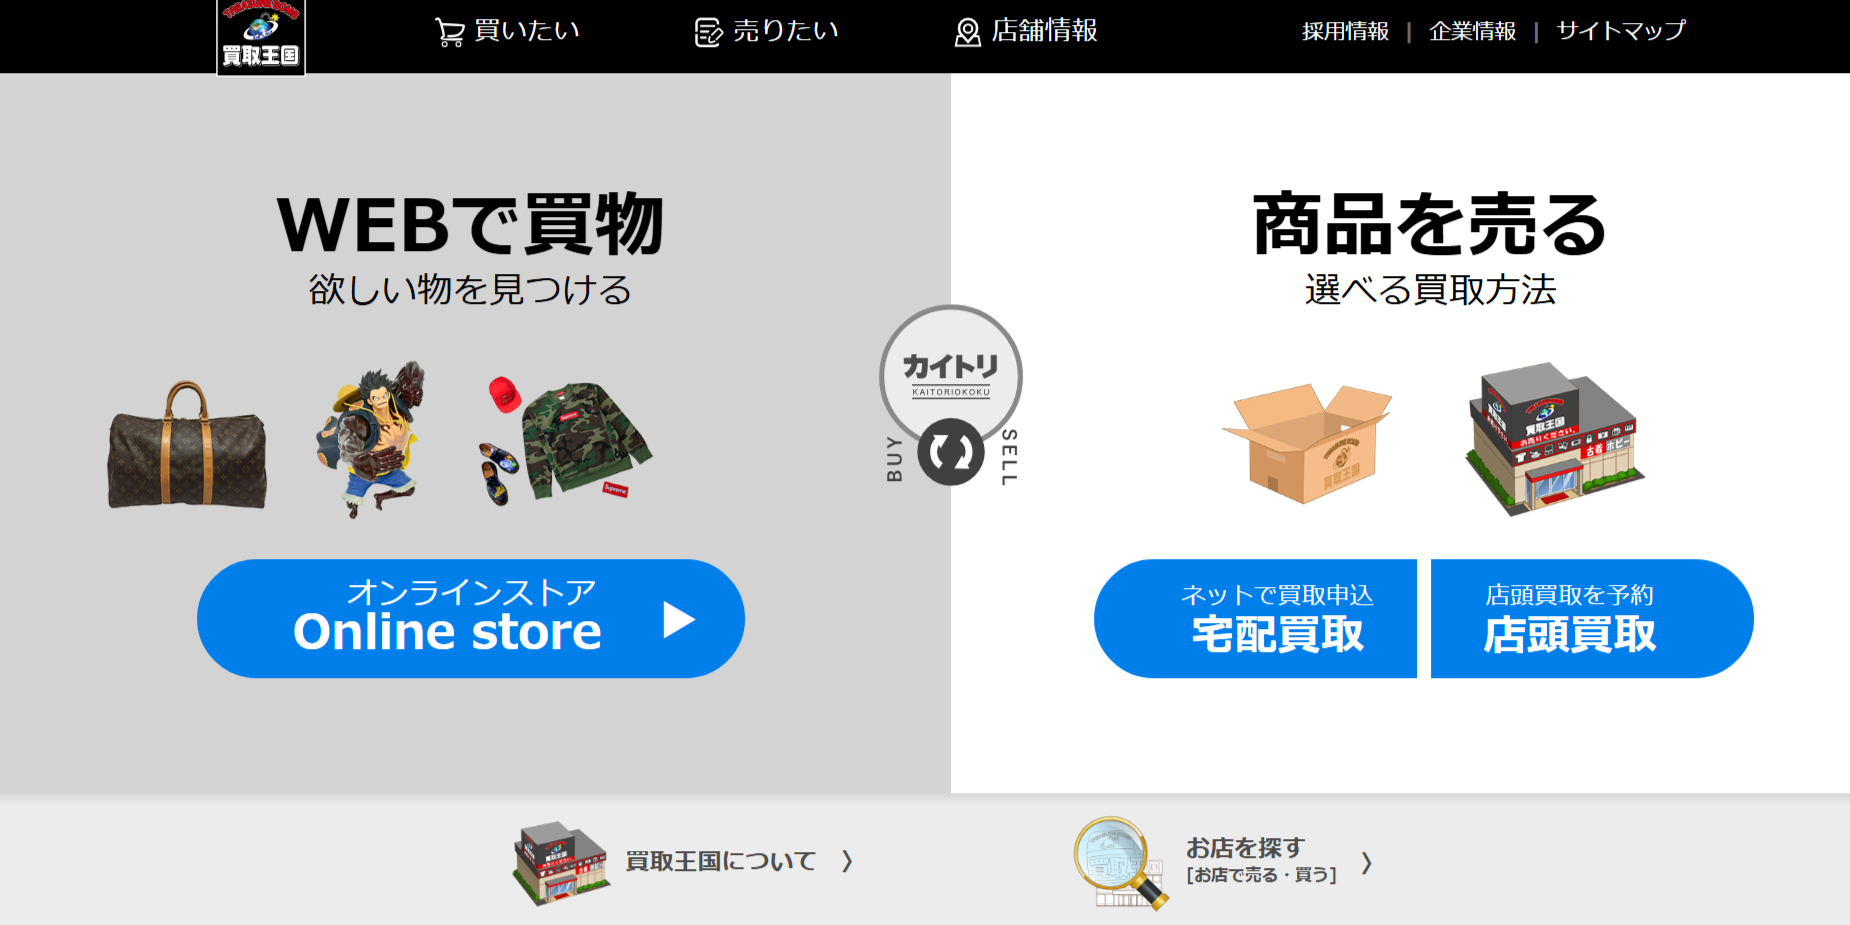Image resolution: width=1850 pixels, height=925 pixels.
Task: Click the 店頭買取 reservation button
Action: pyautogui.click(x=1592, y=618)
